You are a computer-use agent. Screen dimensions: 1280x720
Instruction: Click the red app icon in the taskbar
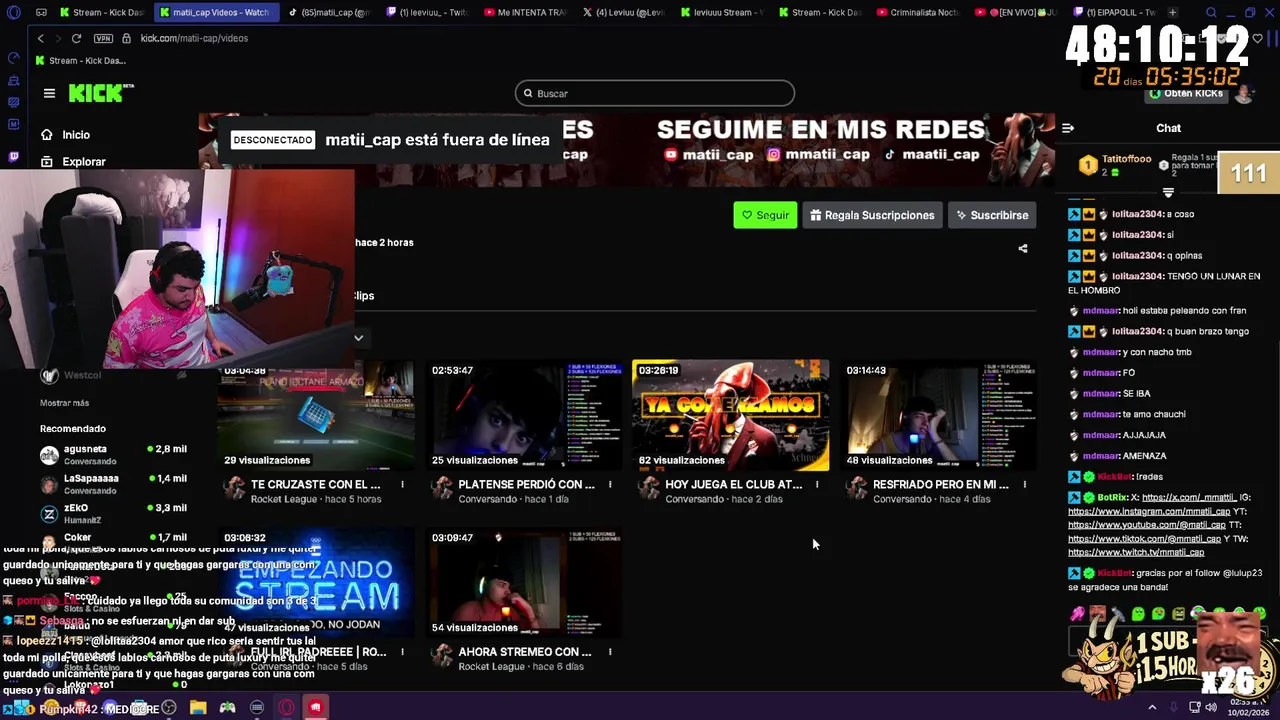(315, 708)
